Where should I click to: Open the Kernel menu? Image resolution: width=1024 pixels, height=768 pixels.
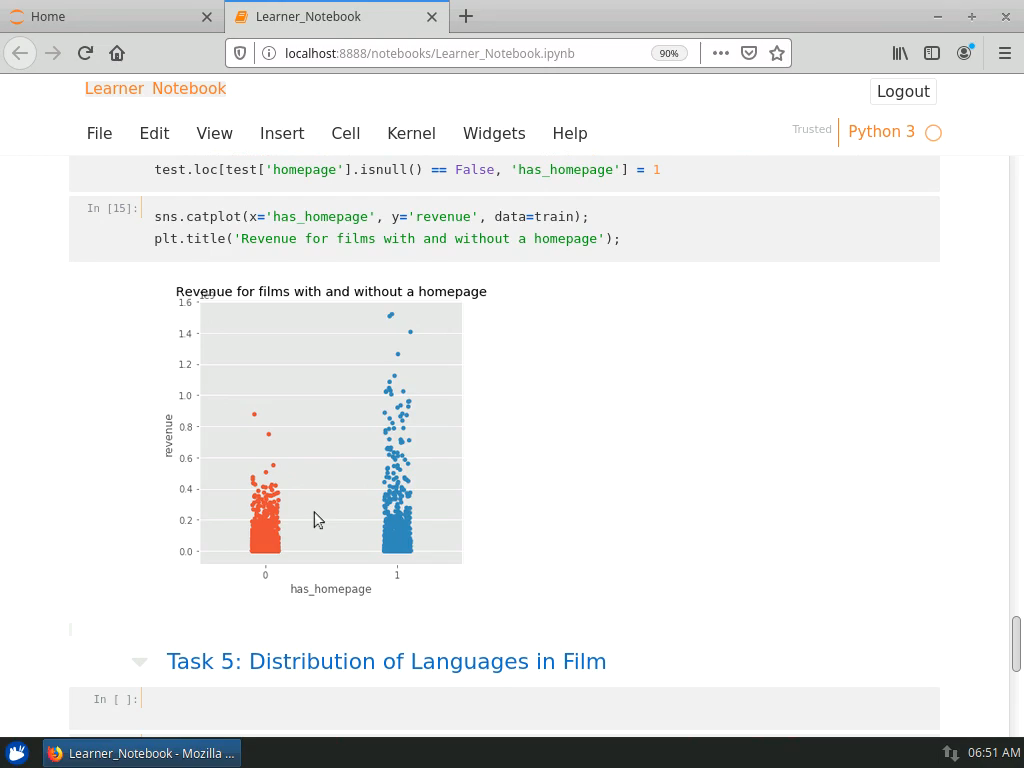tap(411, 133)
